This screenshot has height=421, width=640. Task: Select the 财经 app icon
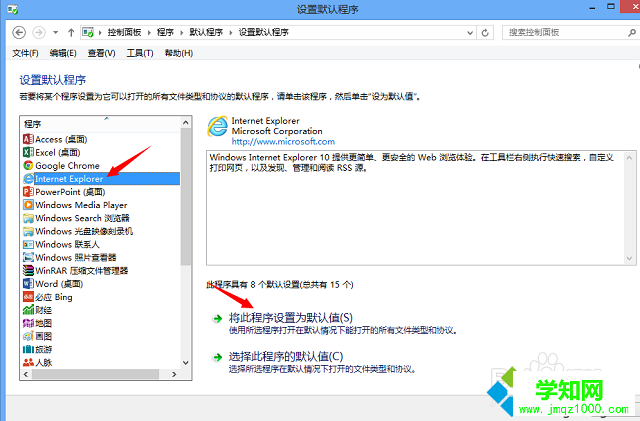click(x=28, y=310)
